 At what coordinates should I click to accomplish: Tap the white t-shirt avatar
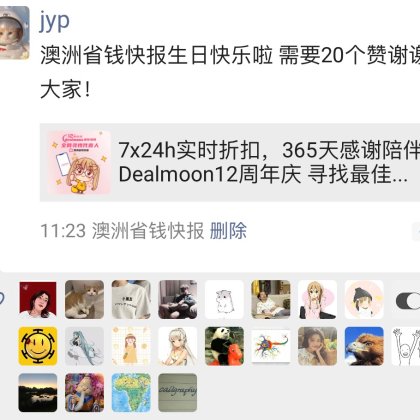[131, 300]
